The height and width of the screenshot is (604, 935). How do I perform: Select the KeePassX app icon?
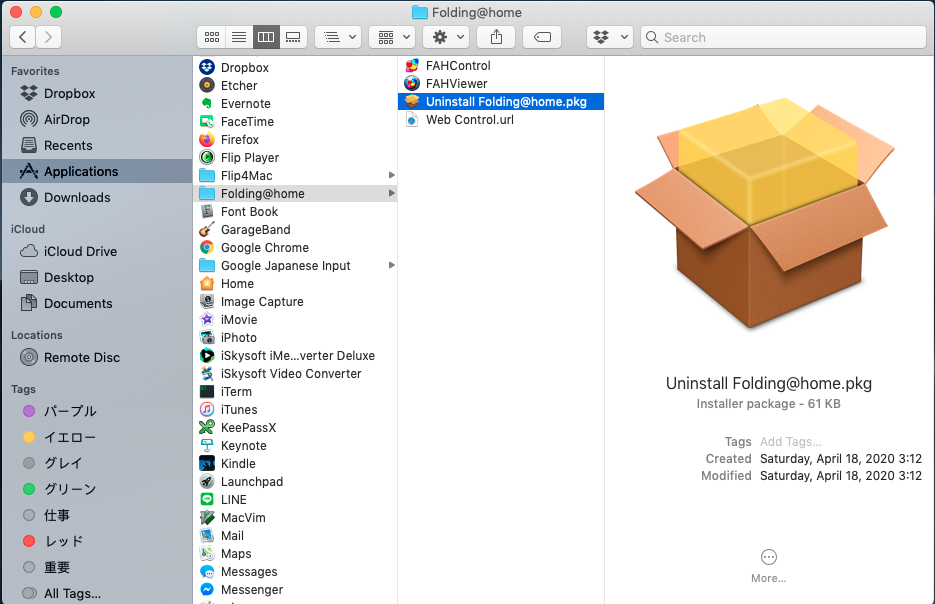pos(207,428)
